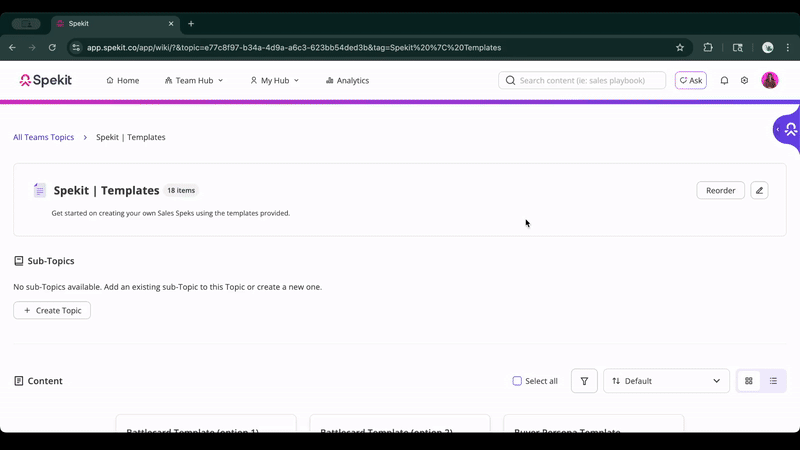This screenshot has height=450, width=800.
Task: Go to All Teams Topics breadcrumb
Action: pyautogui.click(x=43, y=137)
